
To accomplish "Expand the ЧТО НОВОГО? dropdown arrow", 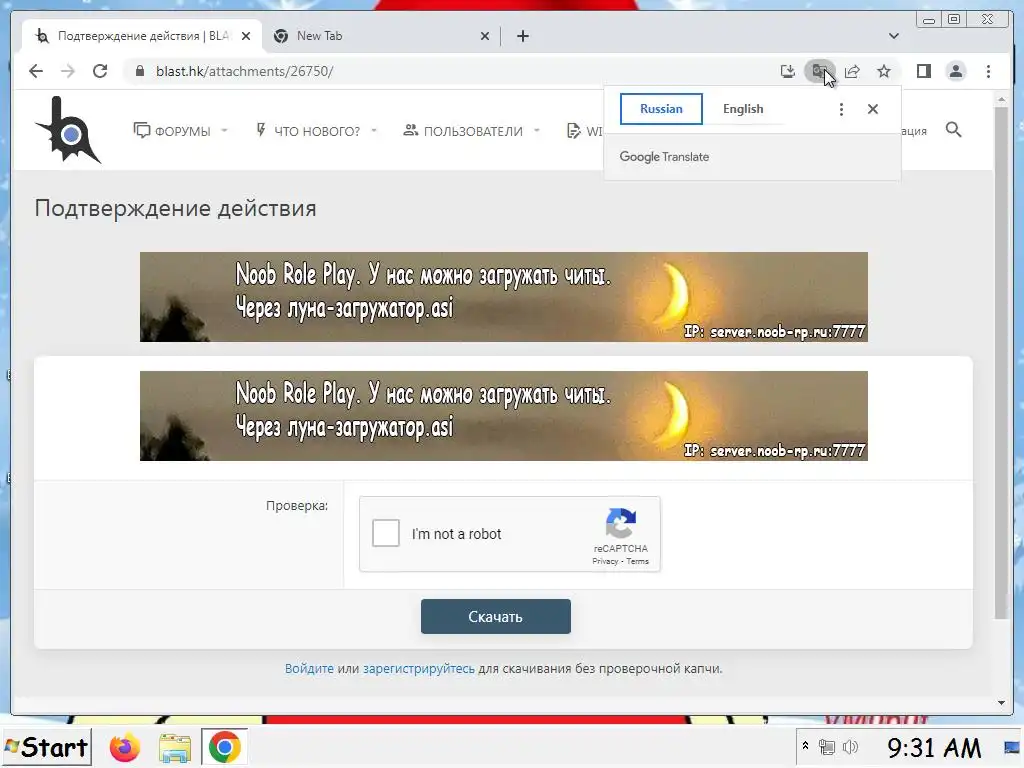I will [x=374, y=131].
